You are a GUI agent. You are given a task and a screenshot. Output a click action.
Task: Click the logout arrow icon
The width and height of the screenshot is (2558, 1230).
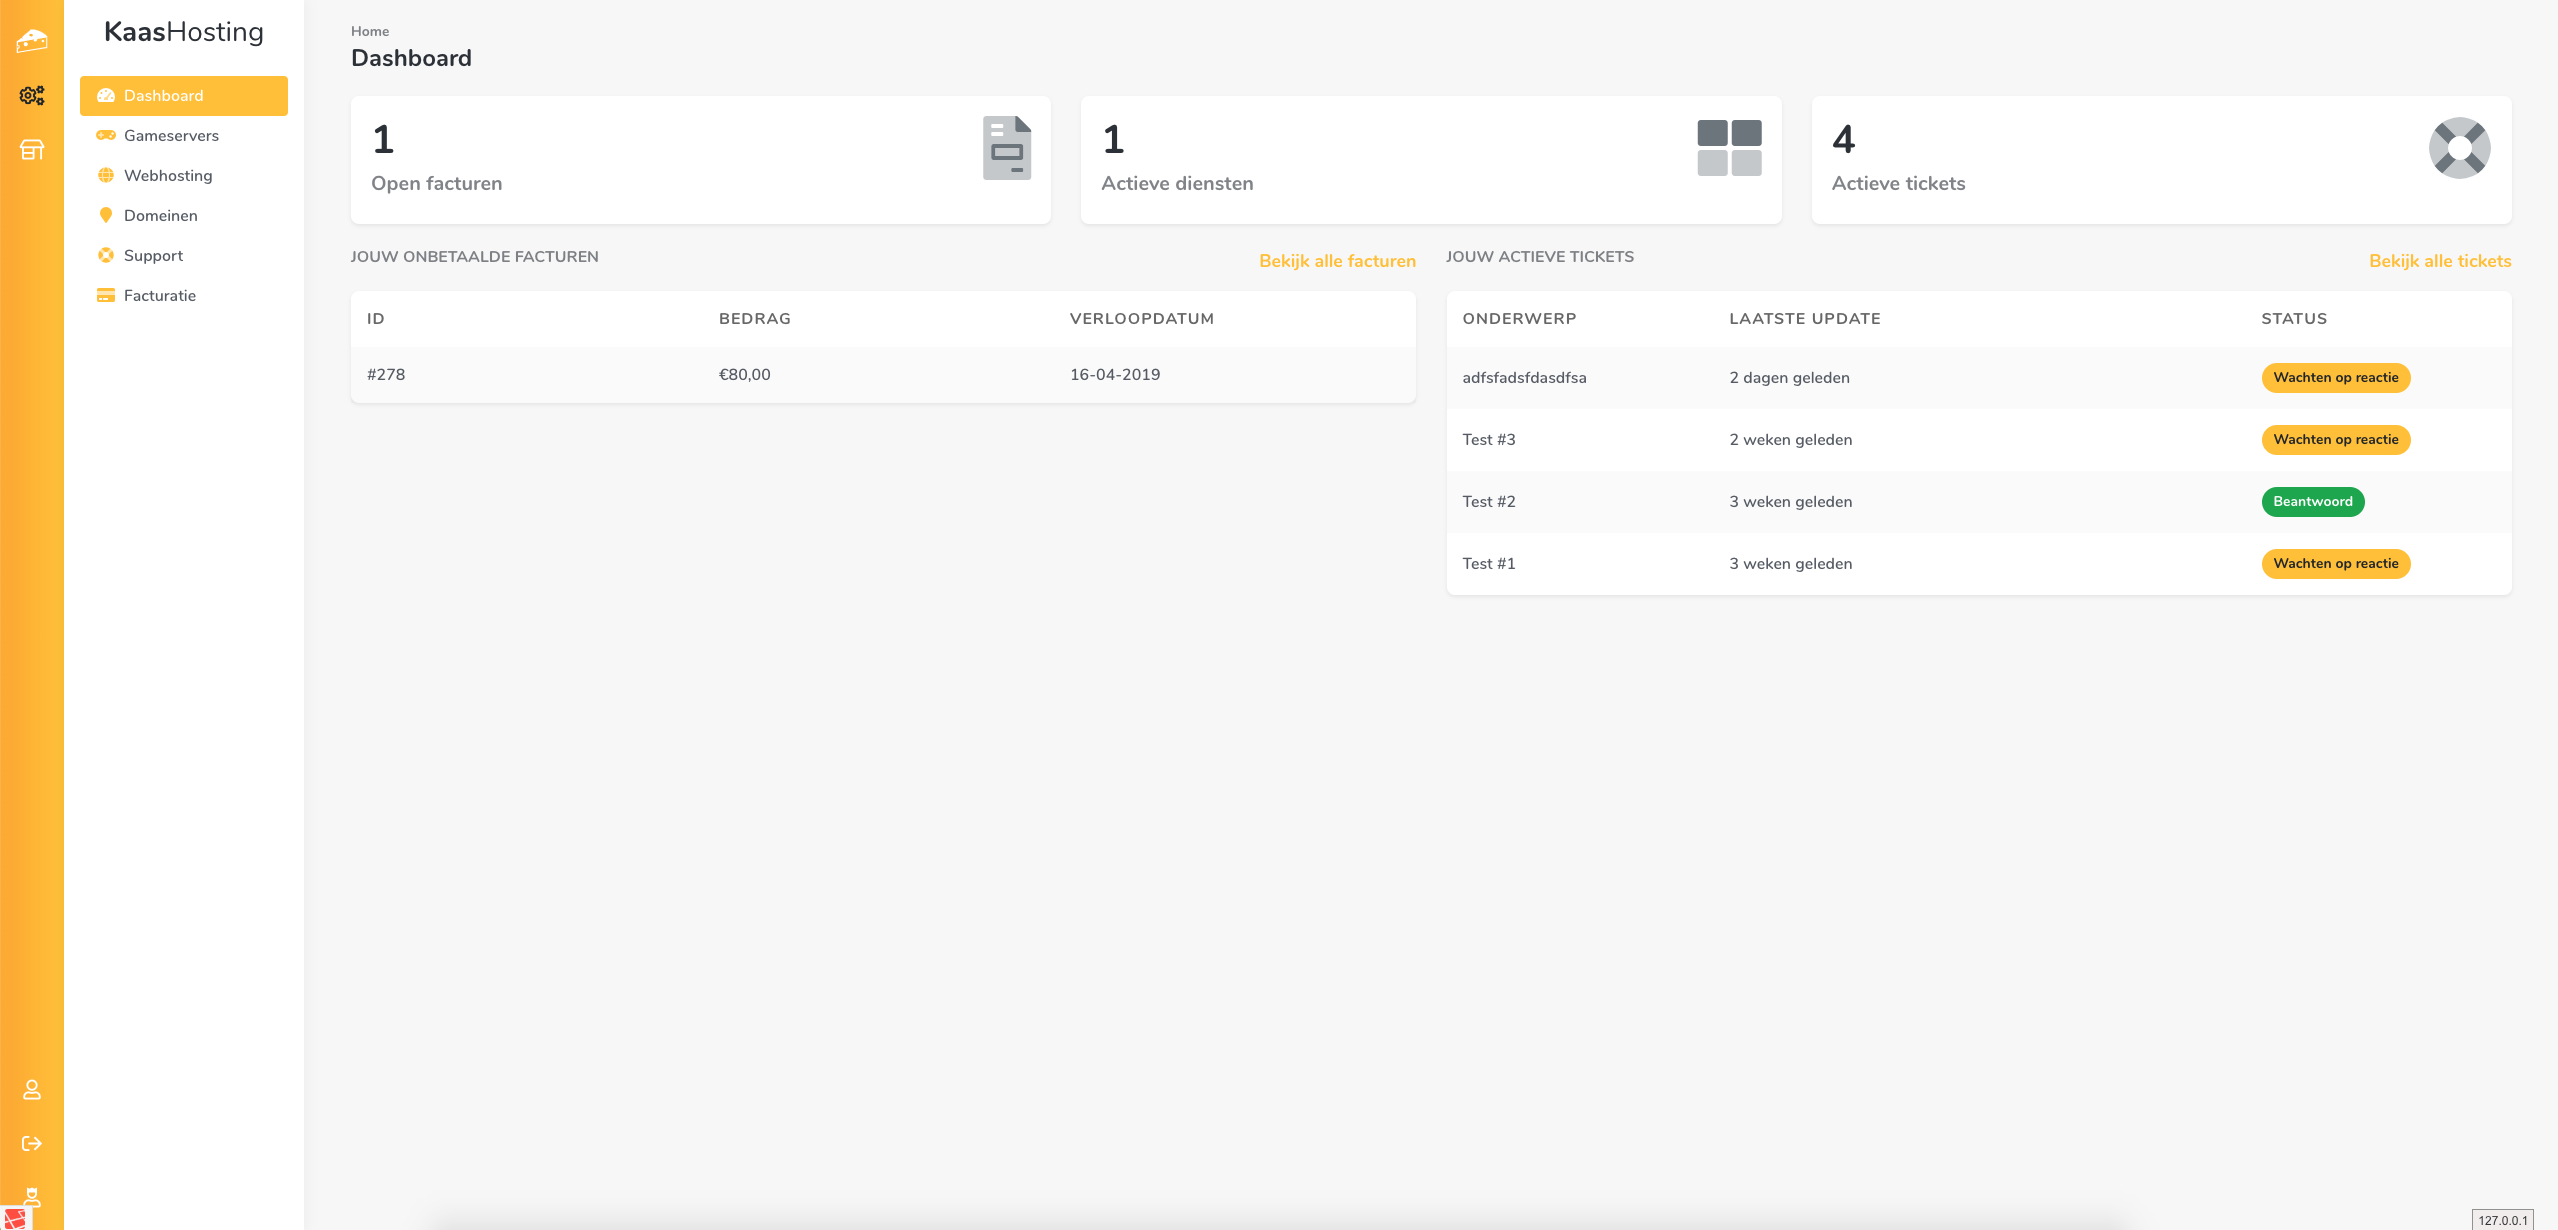click(x=32, y=1143)
